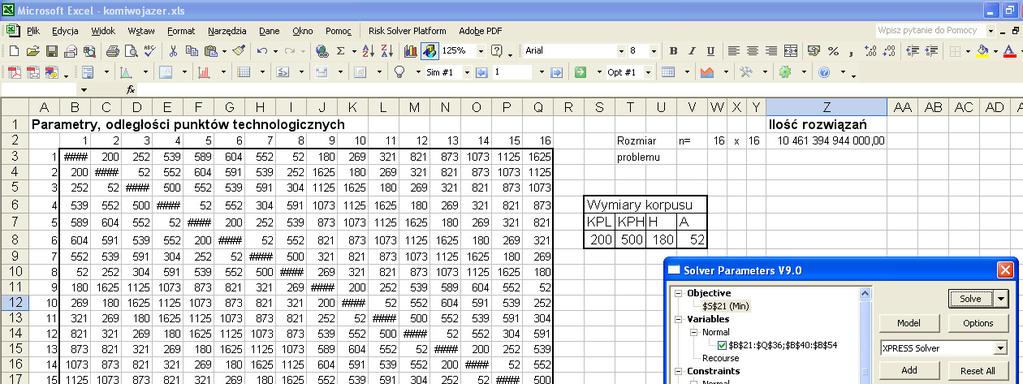Click the Merge and Center icon

click(x=791, y=51)
